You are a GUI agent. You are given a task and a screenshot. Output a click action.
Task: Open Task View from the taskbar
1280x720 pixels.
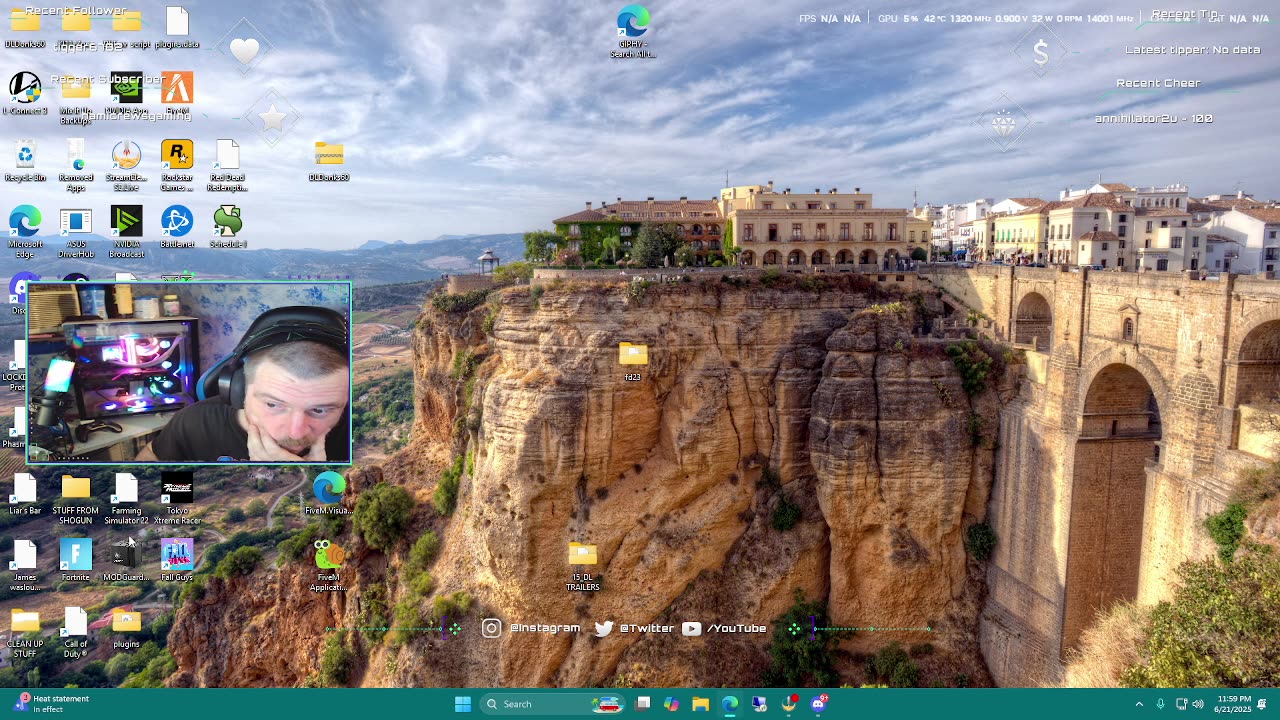pyautogui.click(x=643, y=704)
